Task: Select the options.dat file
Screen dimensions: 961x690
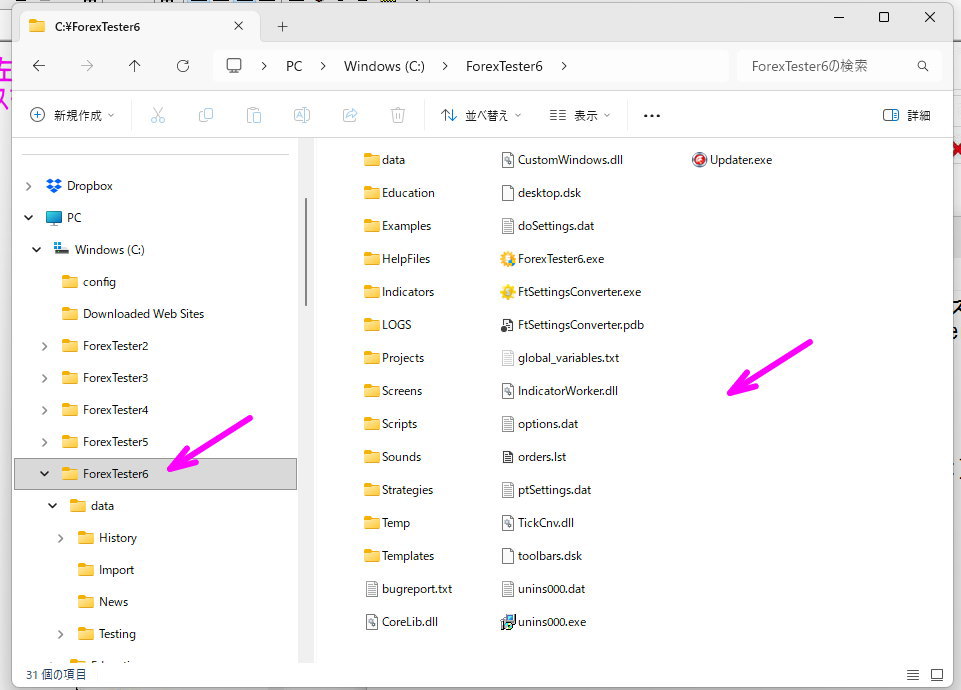Action: coord(540,424)
